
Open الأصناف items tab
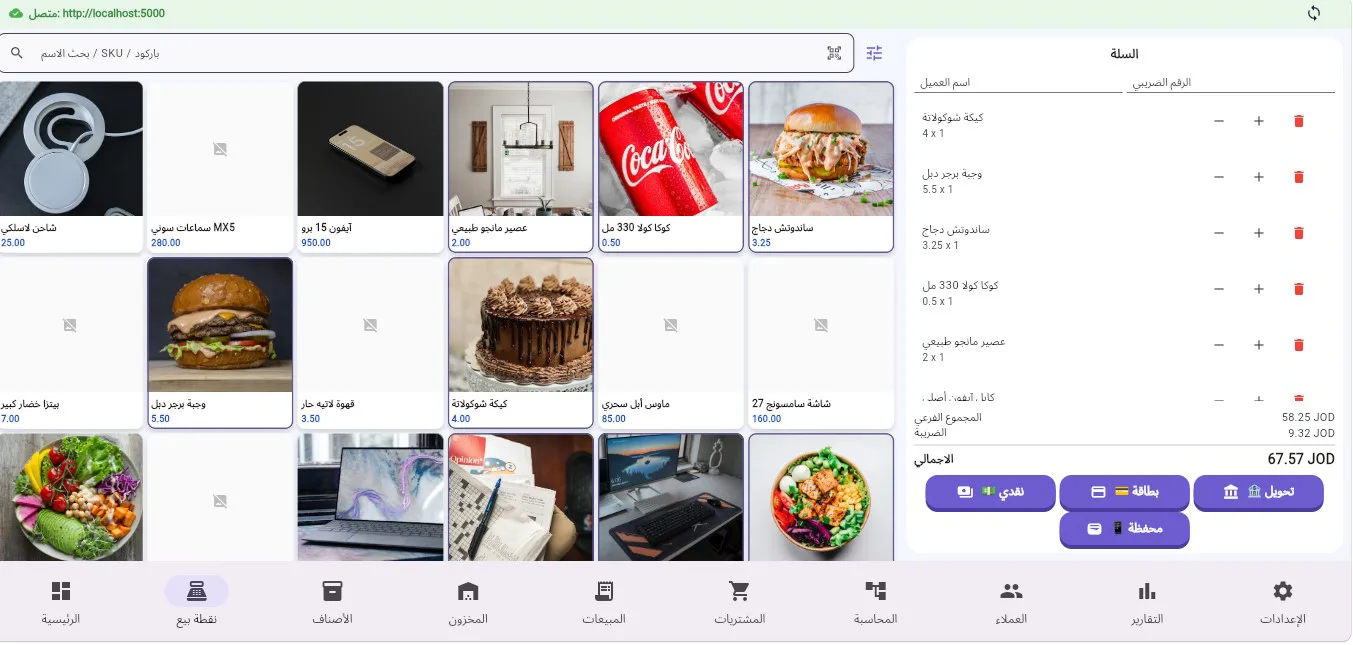point(332,602)
